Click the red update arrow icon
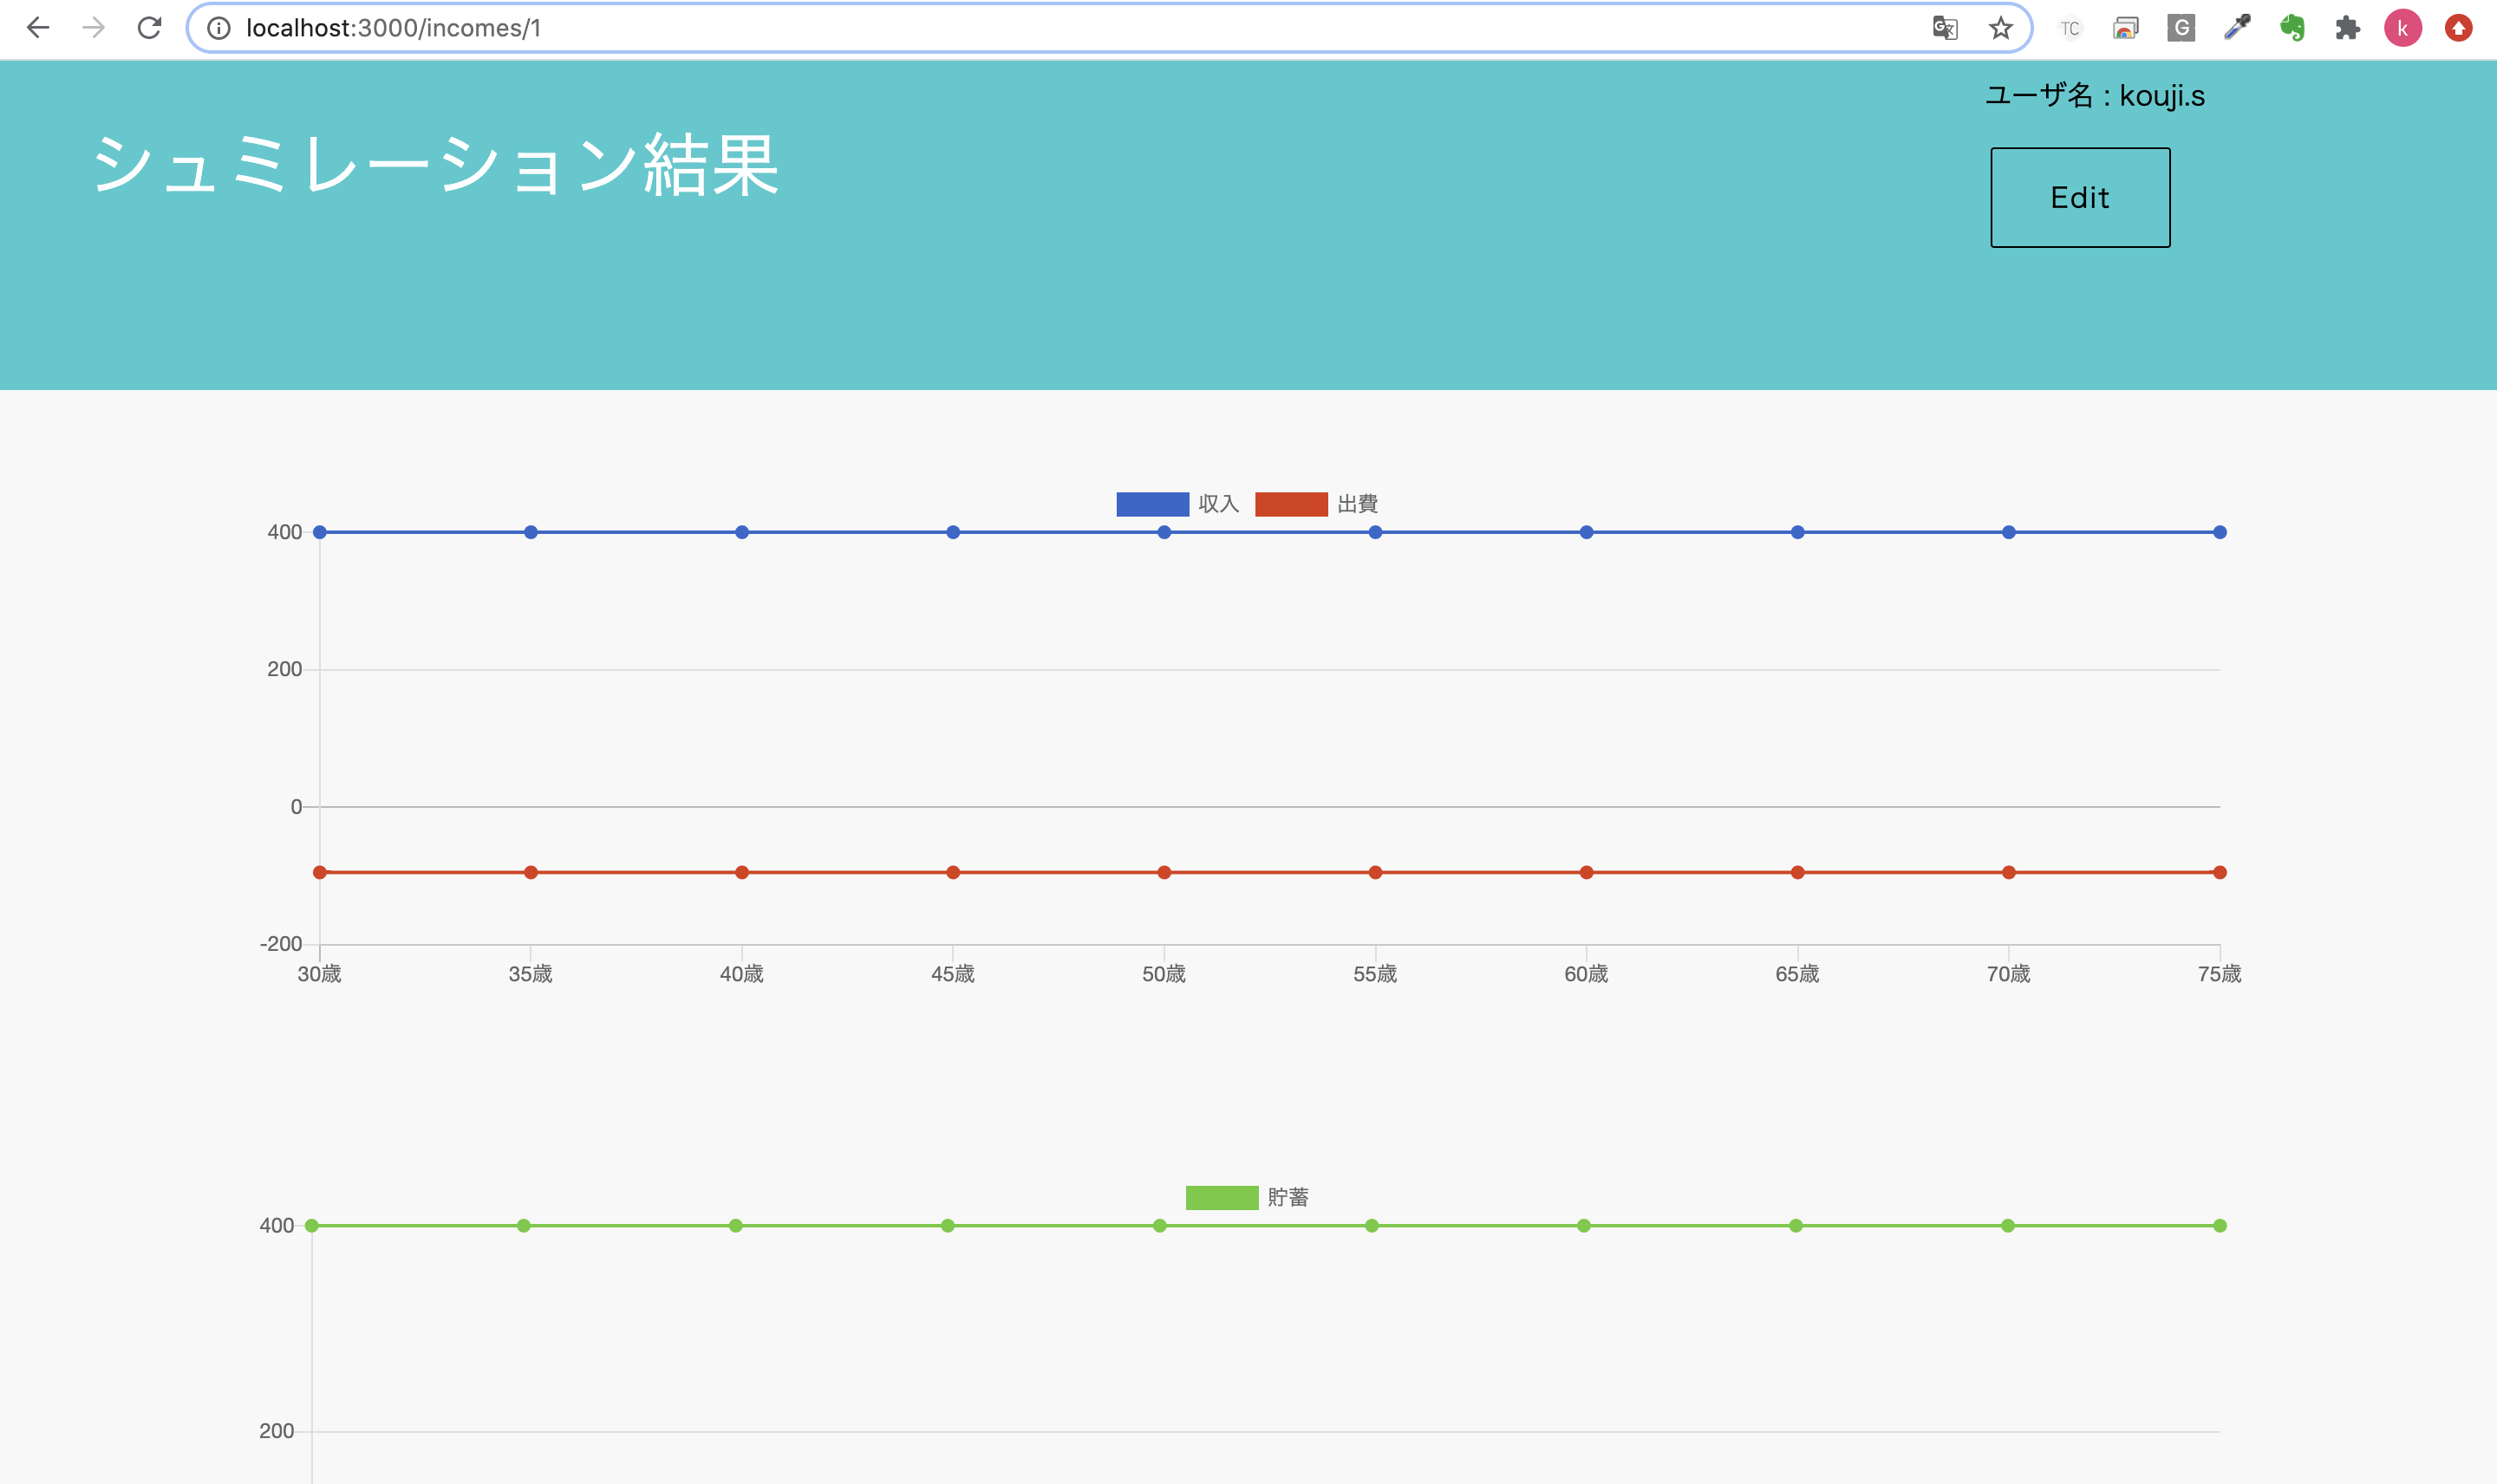The width and height of the screenshot is (2497, 1484). point(2459,28)
